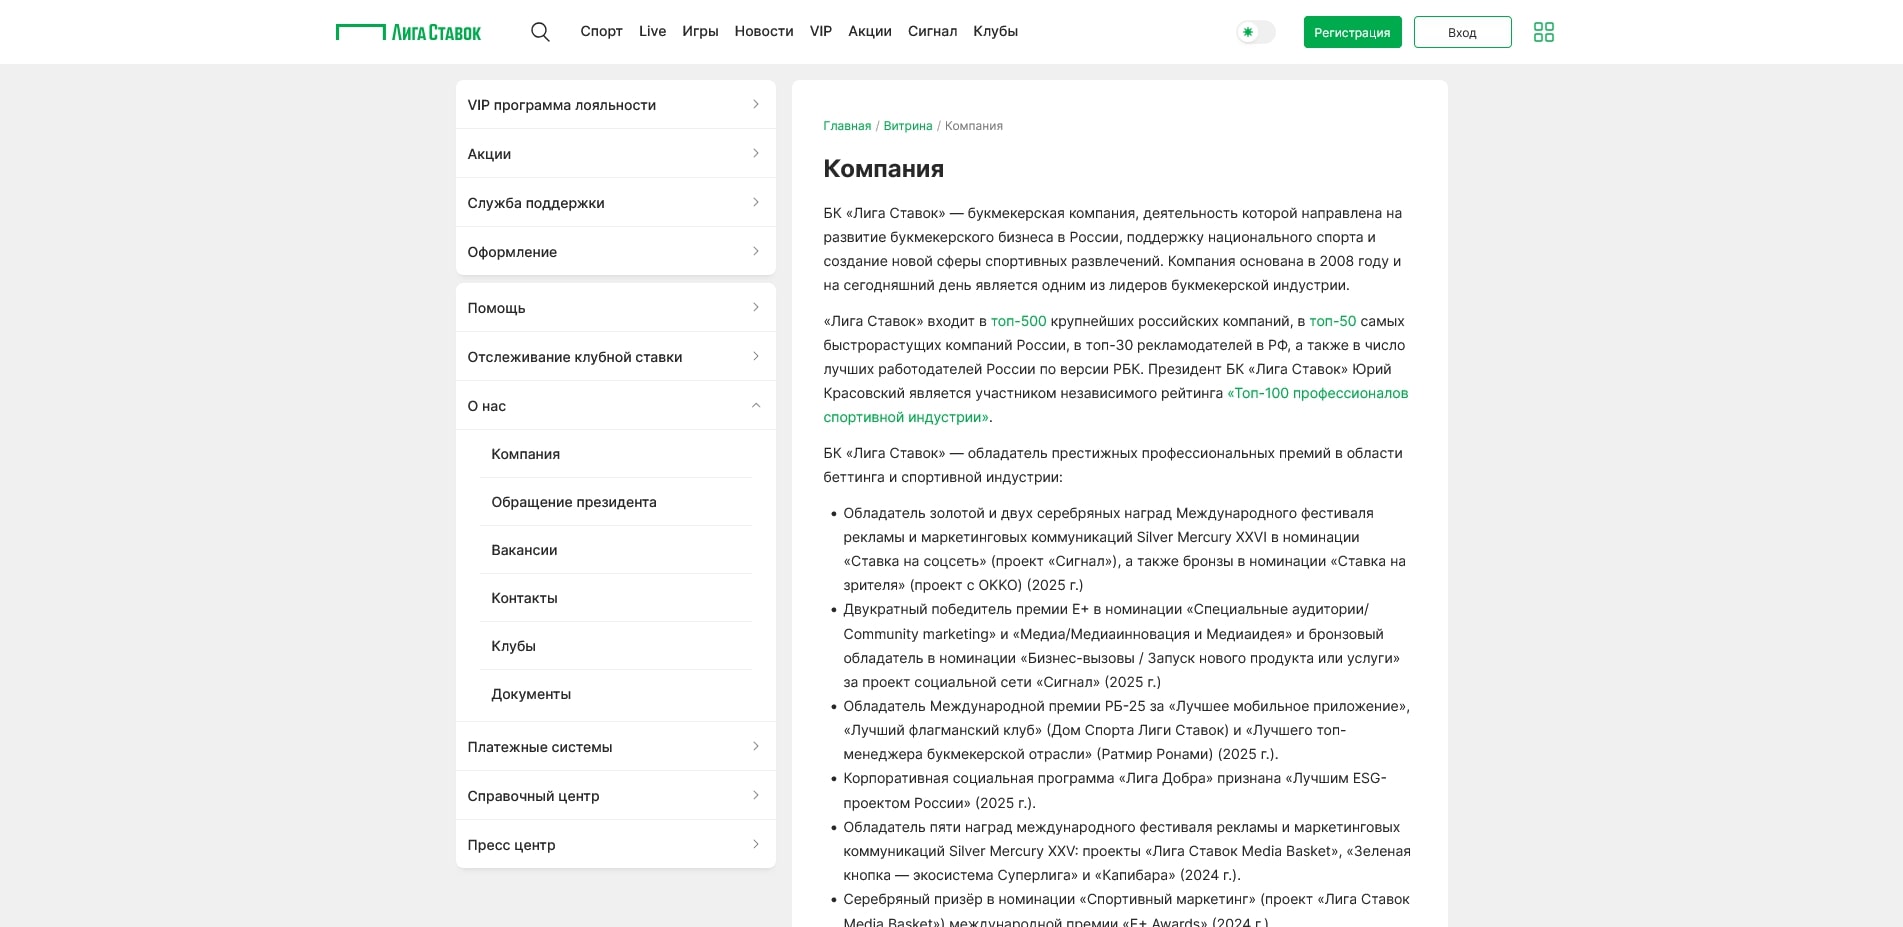Image resolution: width=1903 pixels, height=927 pixels.
Task: Open the «Спорт» navigation menu
Action: pyautogui.click(x=601, y=31)
